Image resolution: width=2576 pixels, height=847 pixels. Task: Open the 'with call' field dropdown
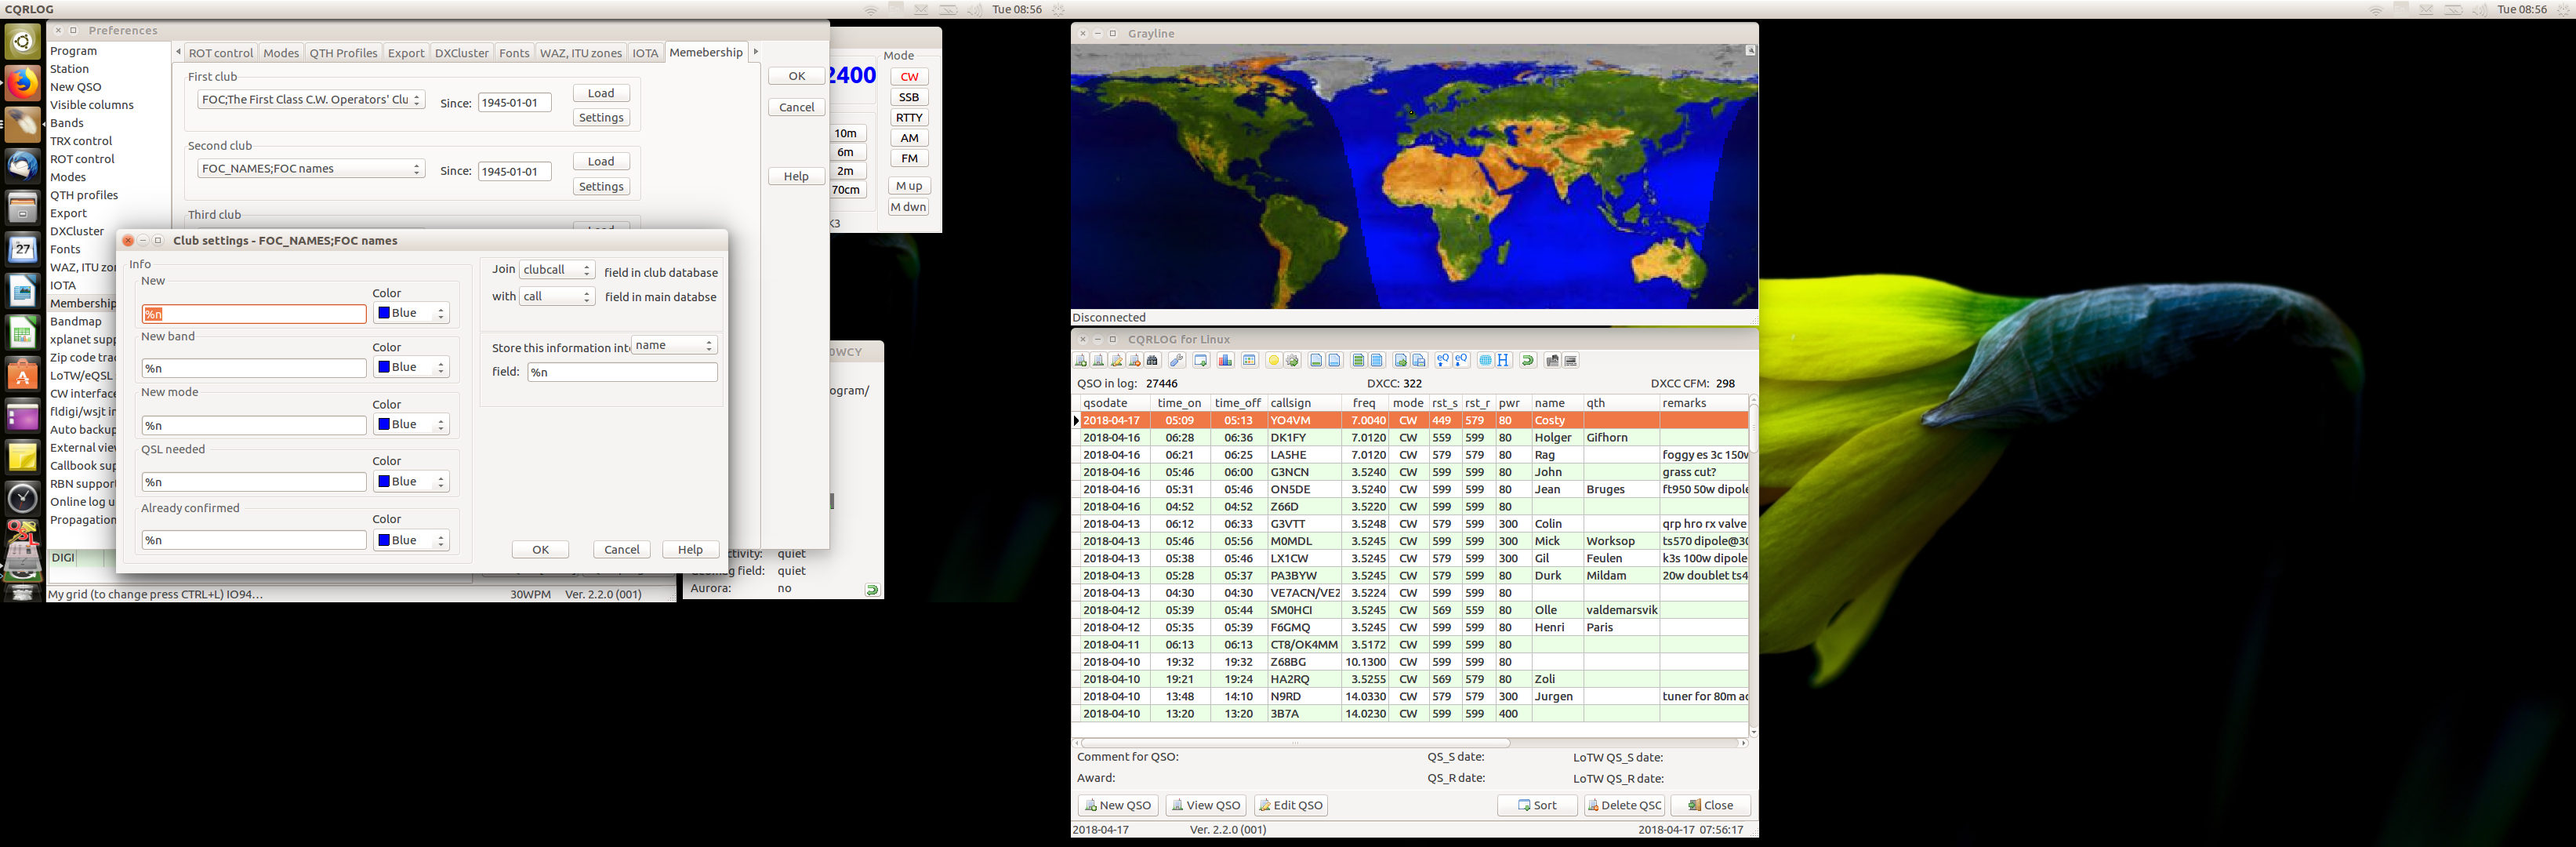click(557, 297)
